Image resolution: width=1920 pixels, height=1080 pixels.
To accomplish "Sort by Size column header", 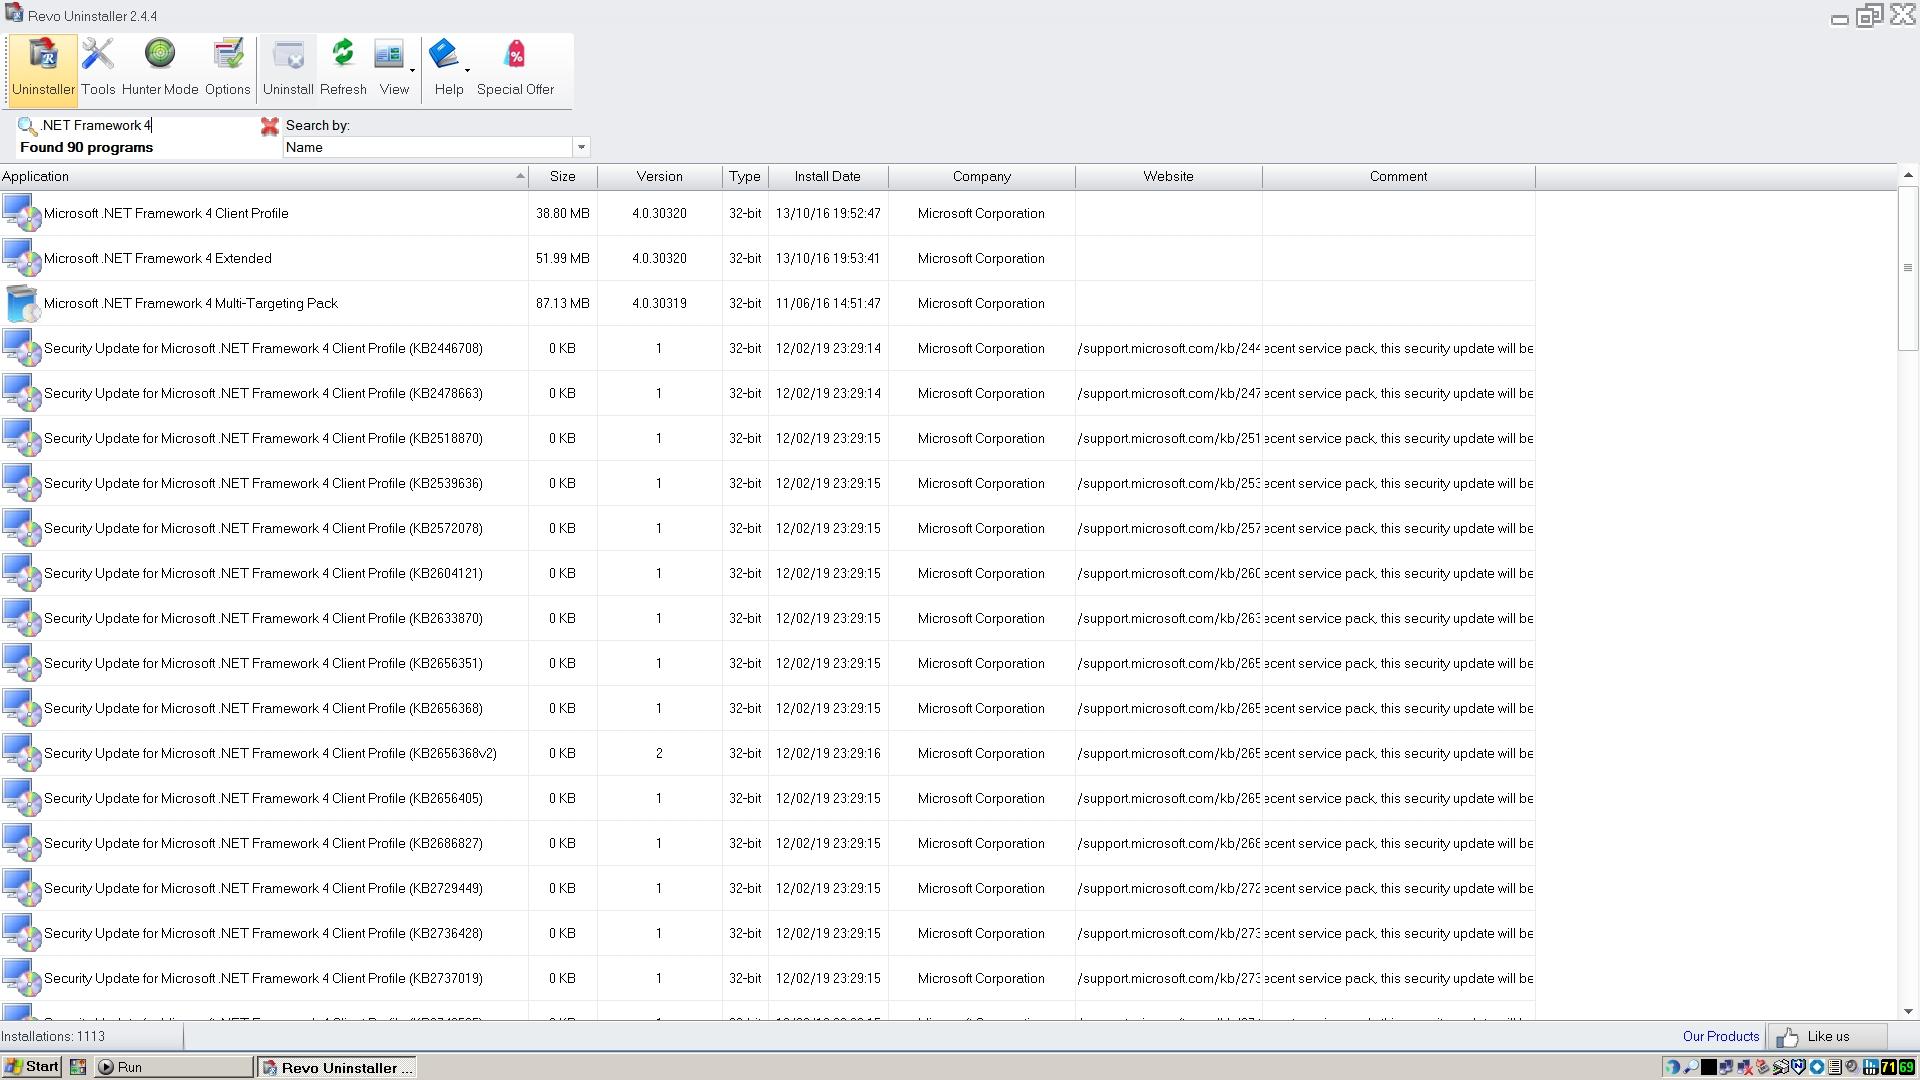I will coord(562,177).
